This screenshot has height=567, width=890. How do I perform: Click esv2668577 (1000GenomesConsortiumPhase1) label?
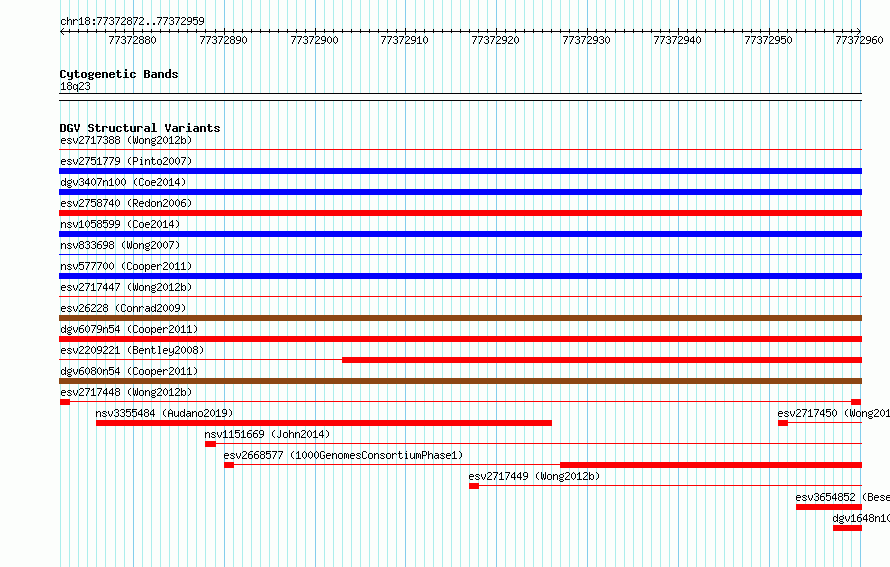click(343, 455)
